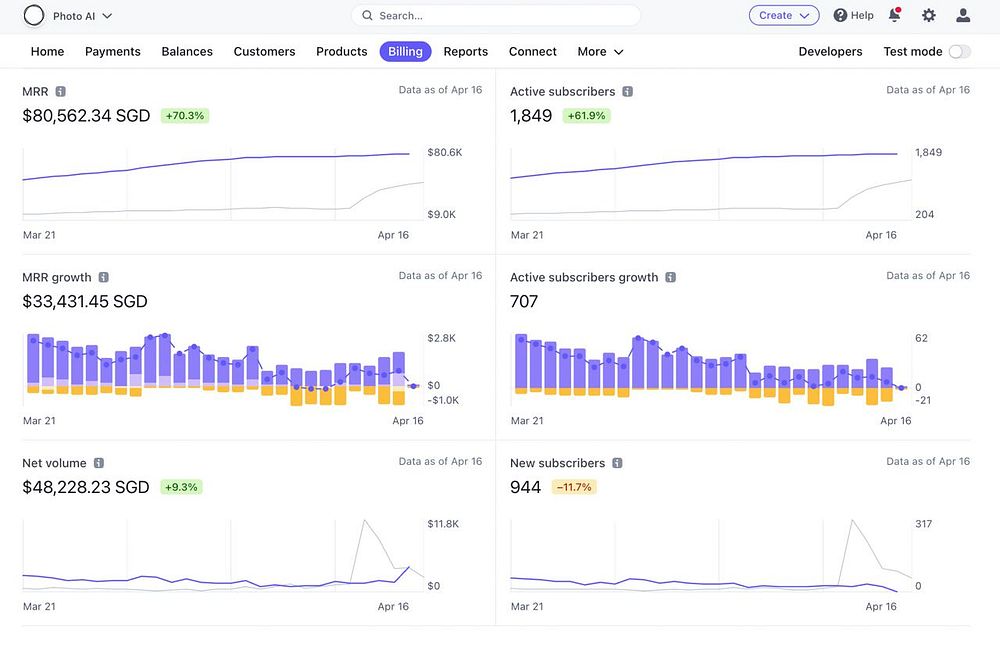Click the +9.3% net volume badge
Image resolution: width=1000 pixels, height=647 pixels.
click(181, 487)
